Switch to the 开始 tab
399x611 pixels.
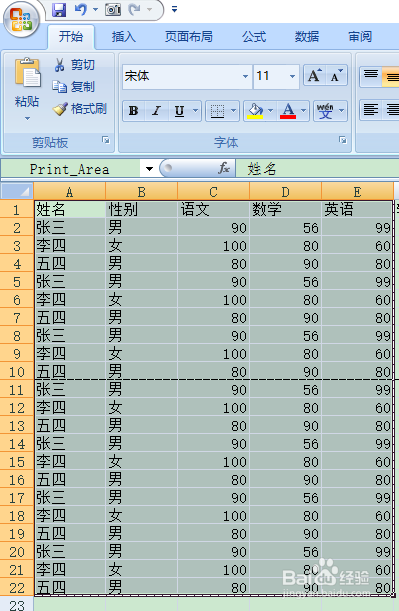pyautogui.click(x=71, y=37)
